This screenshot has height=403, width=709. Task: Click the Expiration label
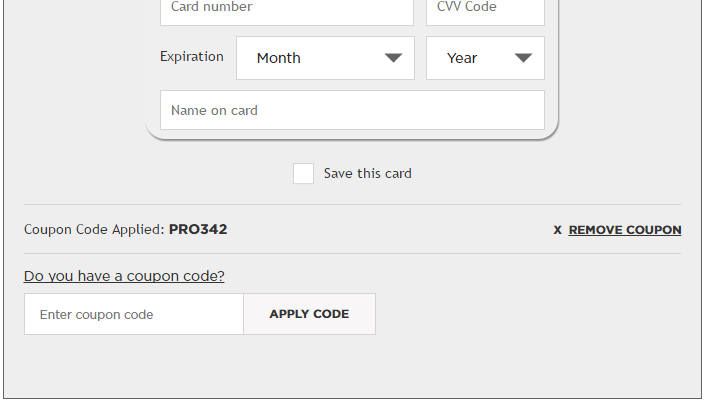192,57
